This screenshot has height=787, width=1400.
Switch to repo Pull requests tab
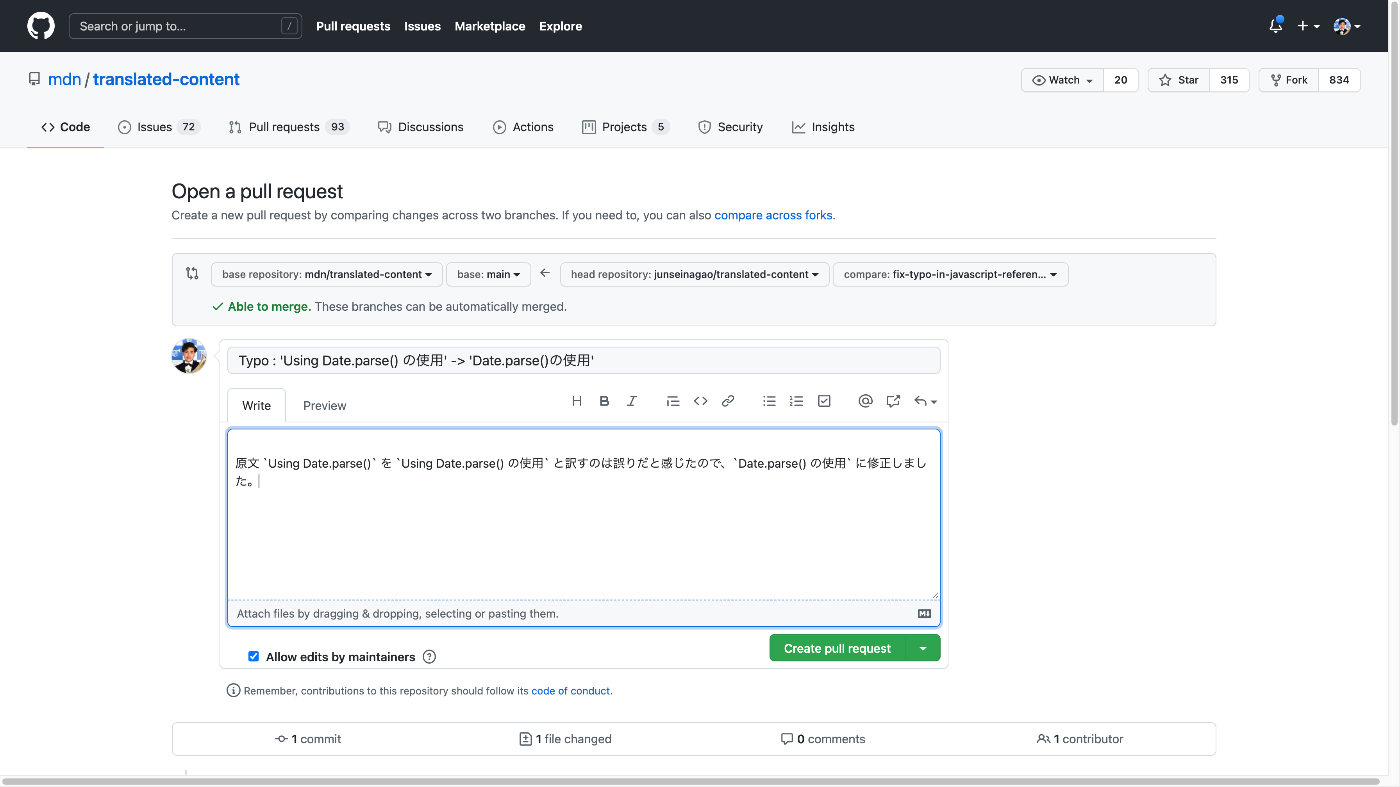tap(288, 127)
